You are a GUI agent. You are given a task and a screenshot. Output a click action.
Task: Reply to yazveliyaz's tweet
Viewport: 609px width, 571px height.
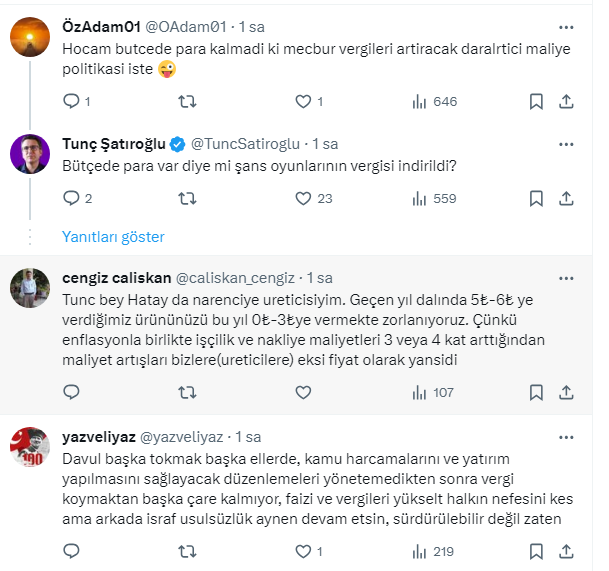(70, 550)
